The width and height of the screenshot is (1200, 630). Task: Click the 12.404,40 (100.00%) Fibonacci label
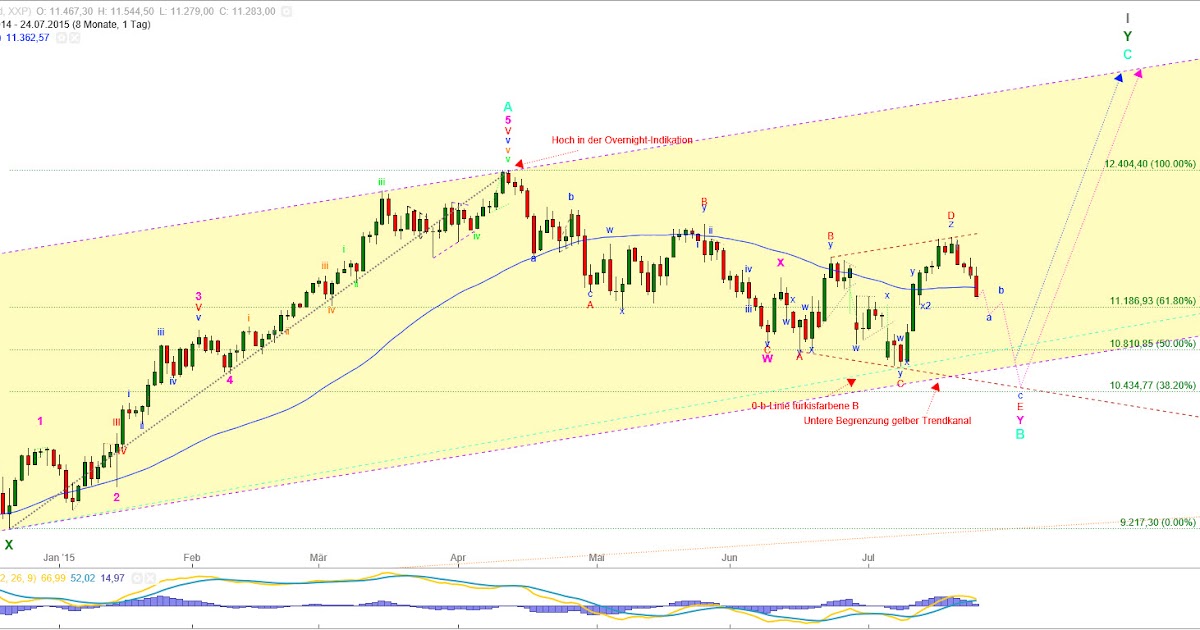pos(1150,163)
